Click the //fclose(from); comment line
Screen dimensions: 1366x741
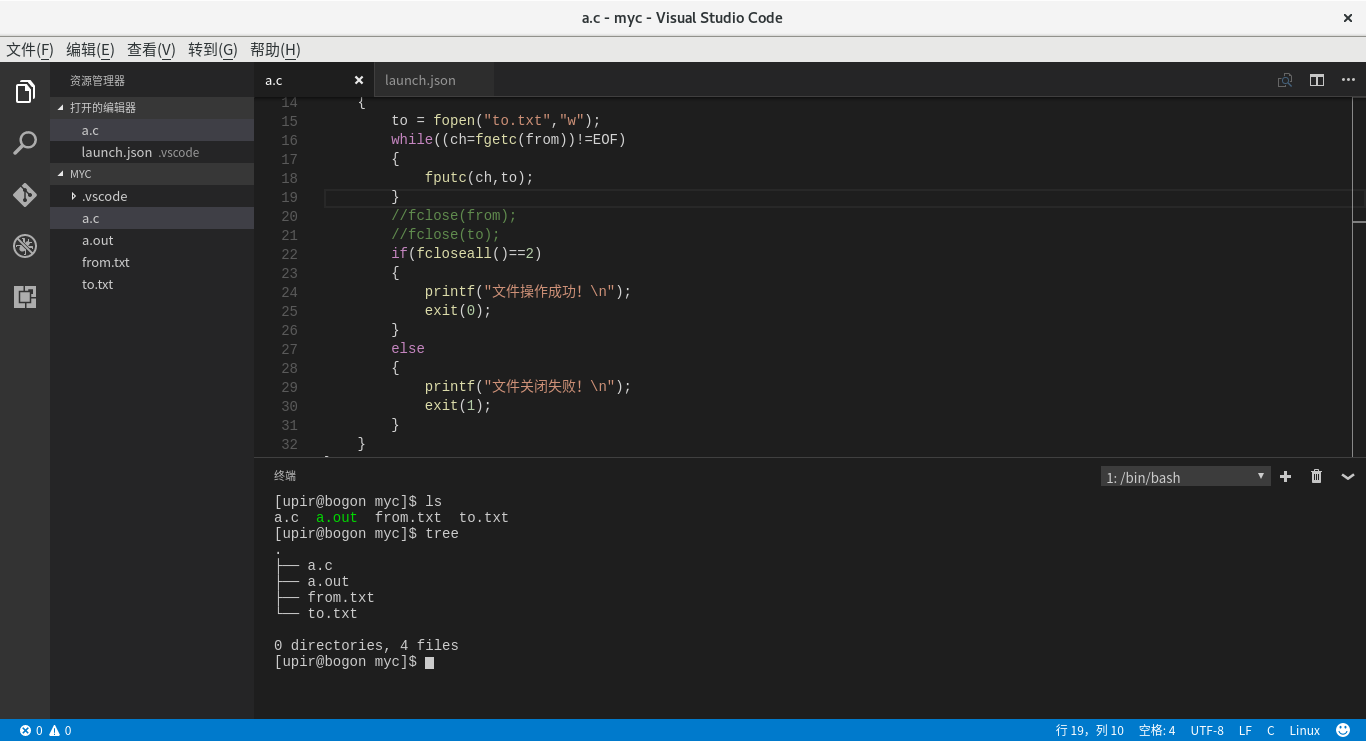454,216
